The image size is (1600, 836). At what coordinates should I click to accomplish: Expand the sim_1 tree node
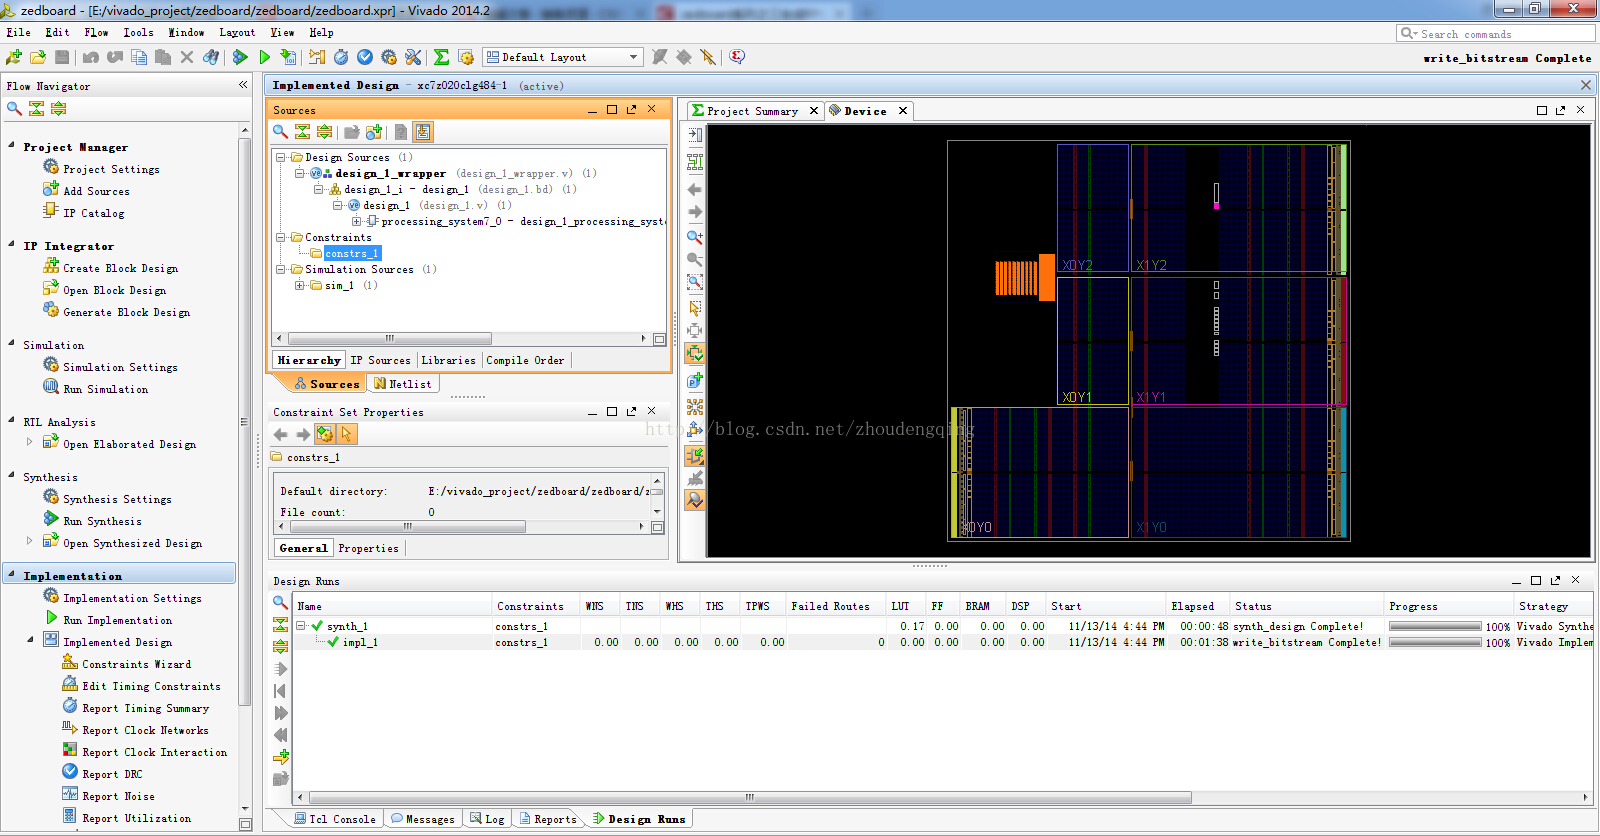(x=300, y=285)
